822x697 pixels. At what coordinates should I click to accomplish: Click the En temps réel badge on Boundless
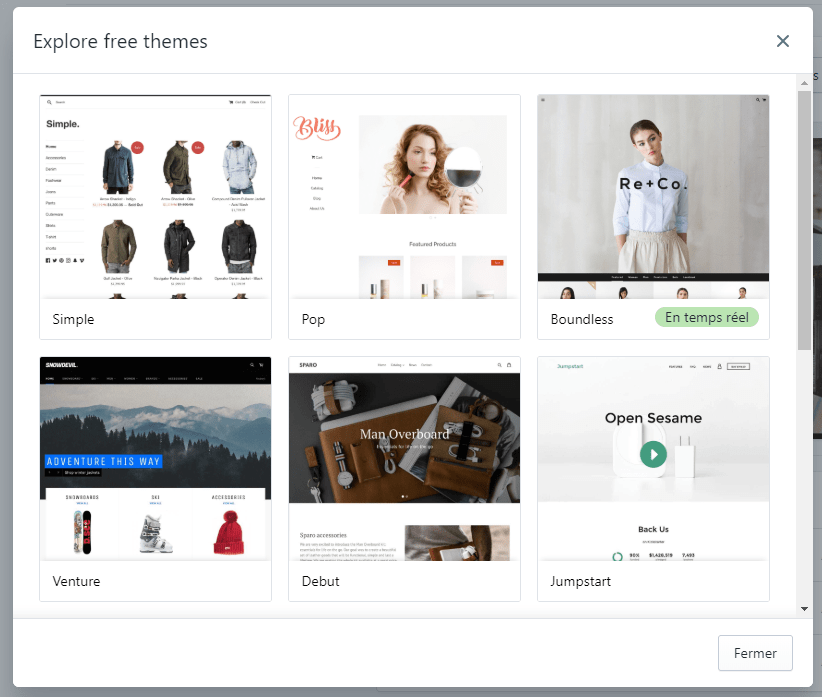(707, 317)
